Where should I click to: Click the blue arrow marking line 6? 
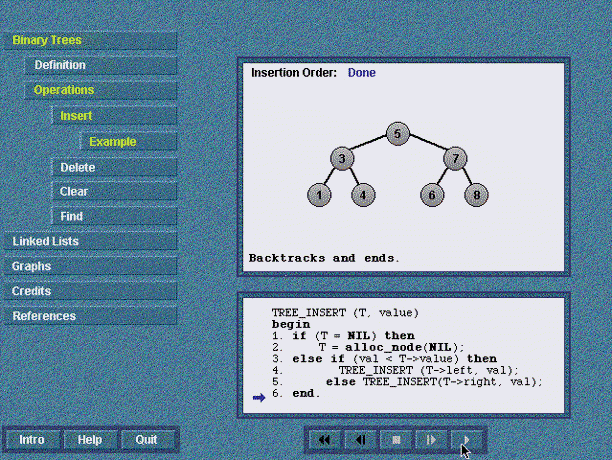pyautogui.click(x=259, y=398)
